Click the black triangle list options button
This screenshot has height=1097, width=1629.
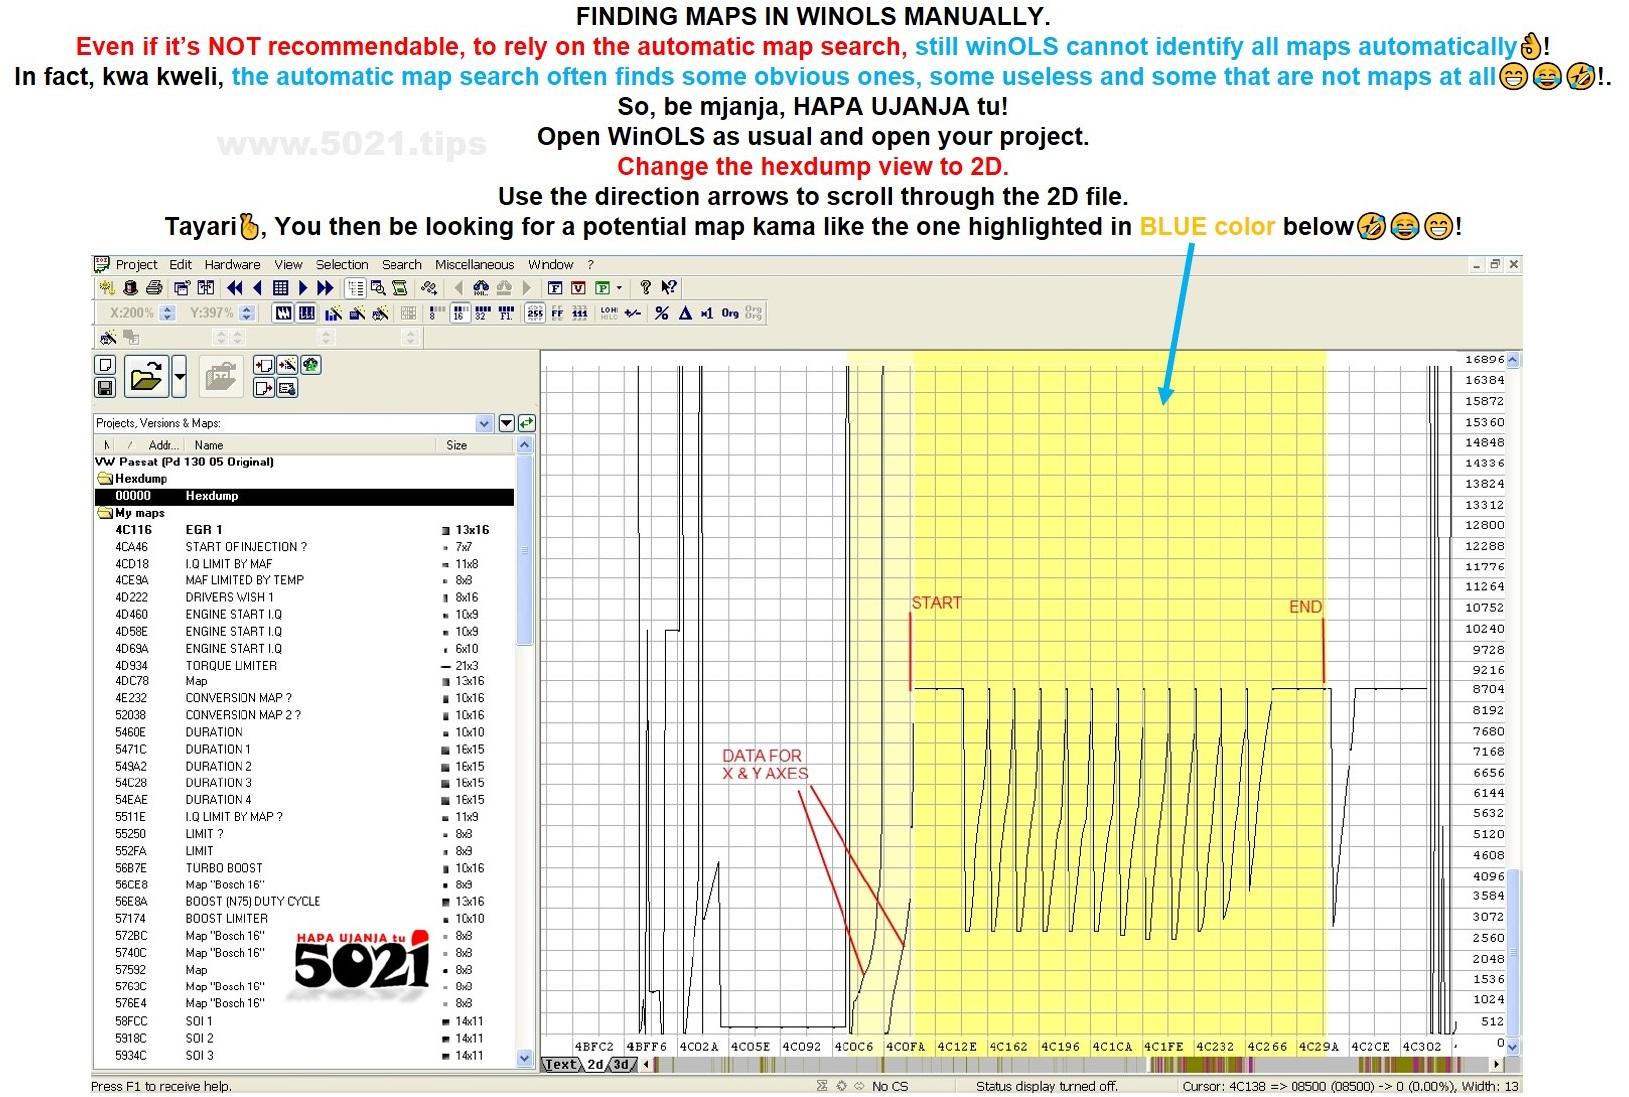click(x=506, y=423)
